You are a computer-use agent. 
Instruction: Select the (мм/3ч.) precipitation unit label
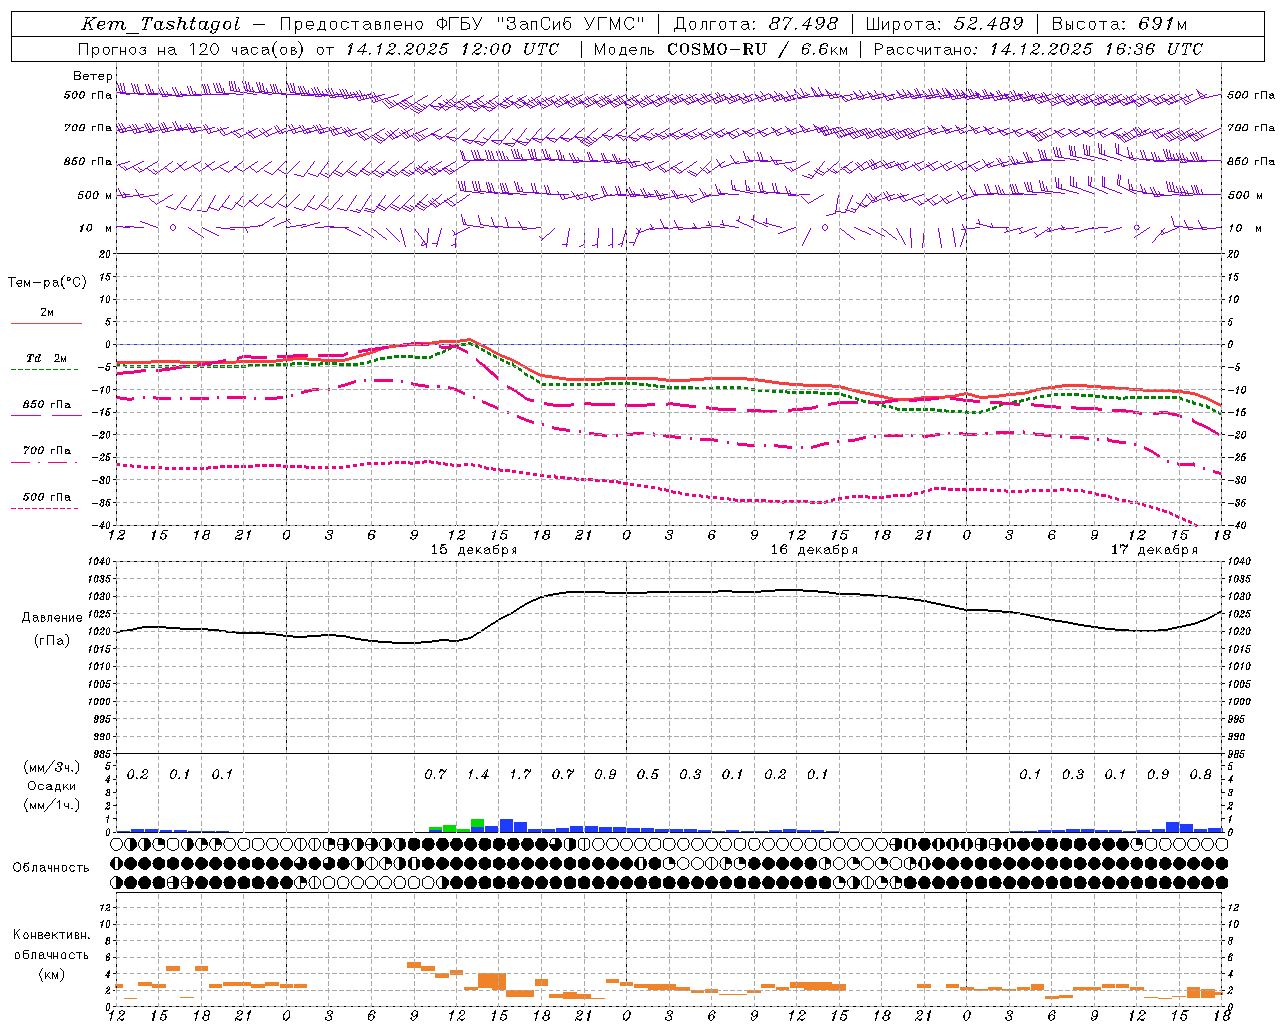coord(51,767)
